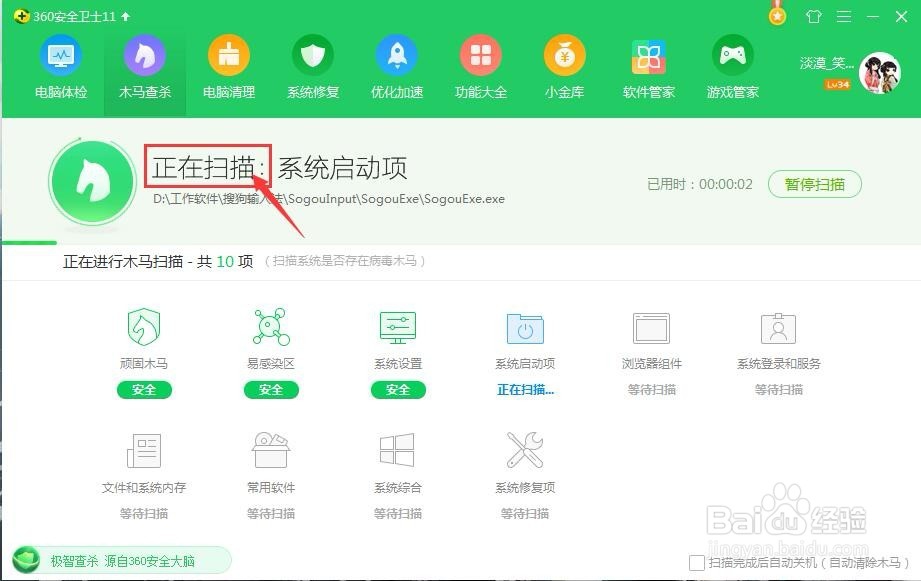Open the 电脑清理 cleanup icon
The height and width of the screenshot is (581, 921).
point(228,56)
